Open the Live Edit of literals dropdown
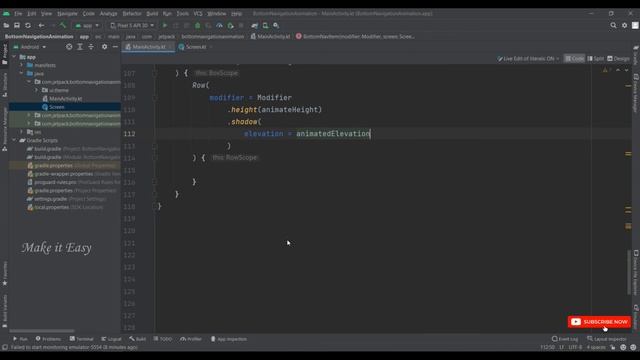This screenshot has height=360, width=640. coord(528,59)
